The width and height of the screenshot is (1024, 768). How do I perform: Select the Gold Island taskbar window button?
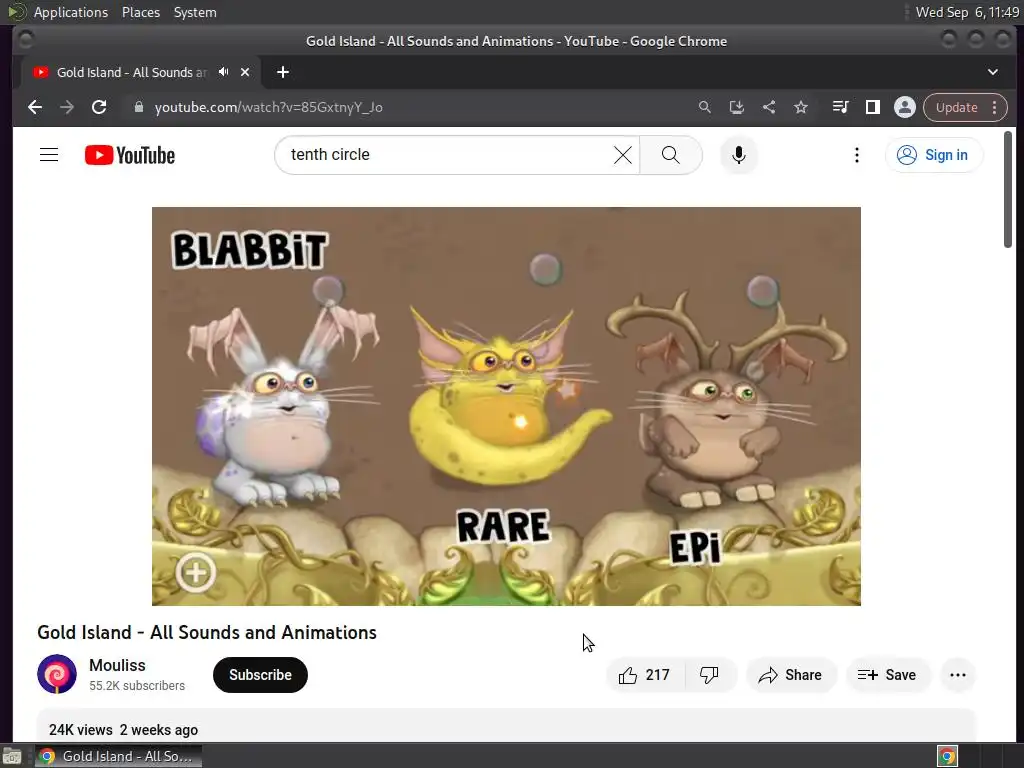pyautogui.click(x=118, y=756)
